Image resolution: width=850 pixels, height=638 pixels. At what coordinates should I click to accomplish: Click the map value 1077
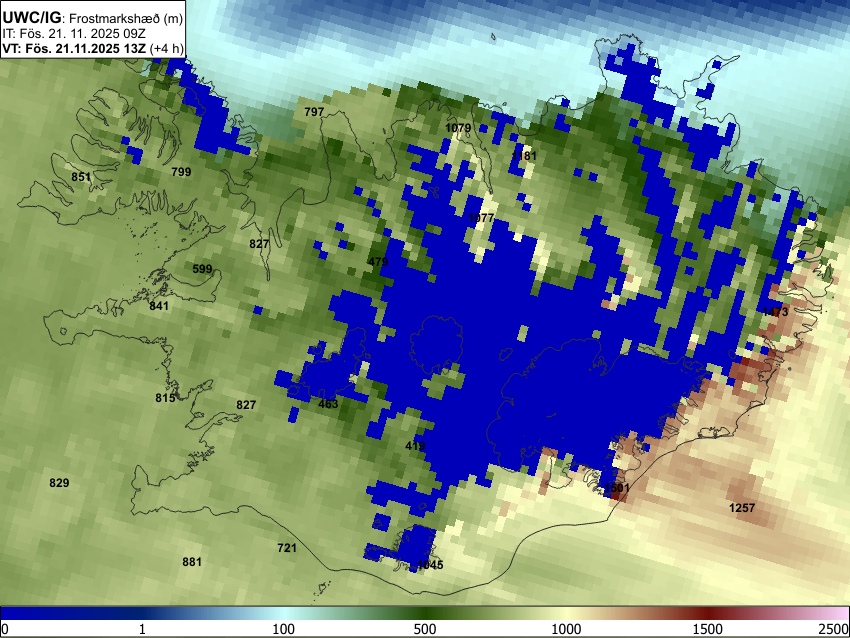pyautogui.click(x=481, y=218)
